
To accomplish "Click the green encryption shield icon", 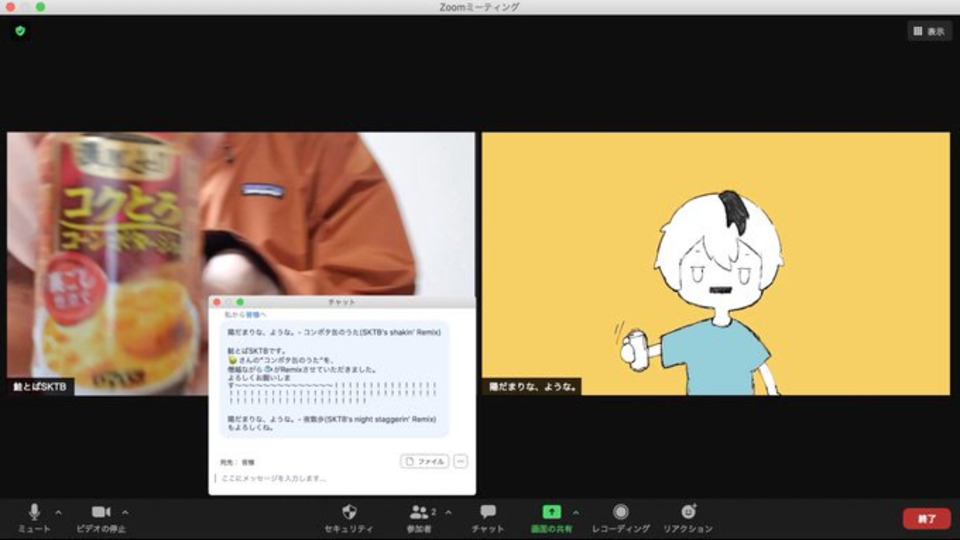I will 20,31.
